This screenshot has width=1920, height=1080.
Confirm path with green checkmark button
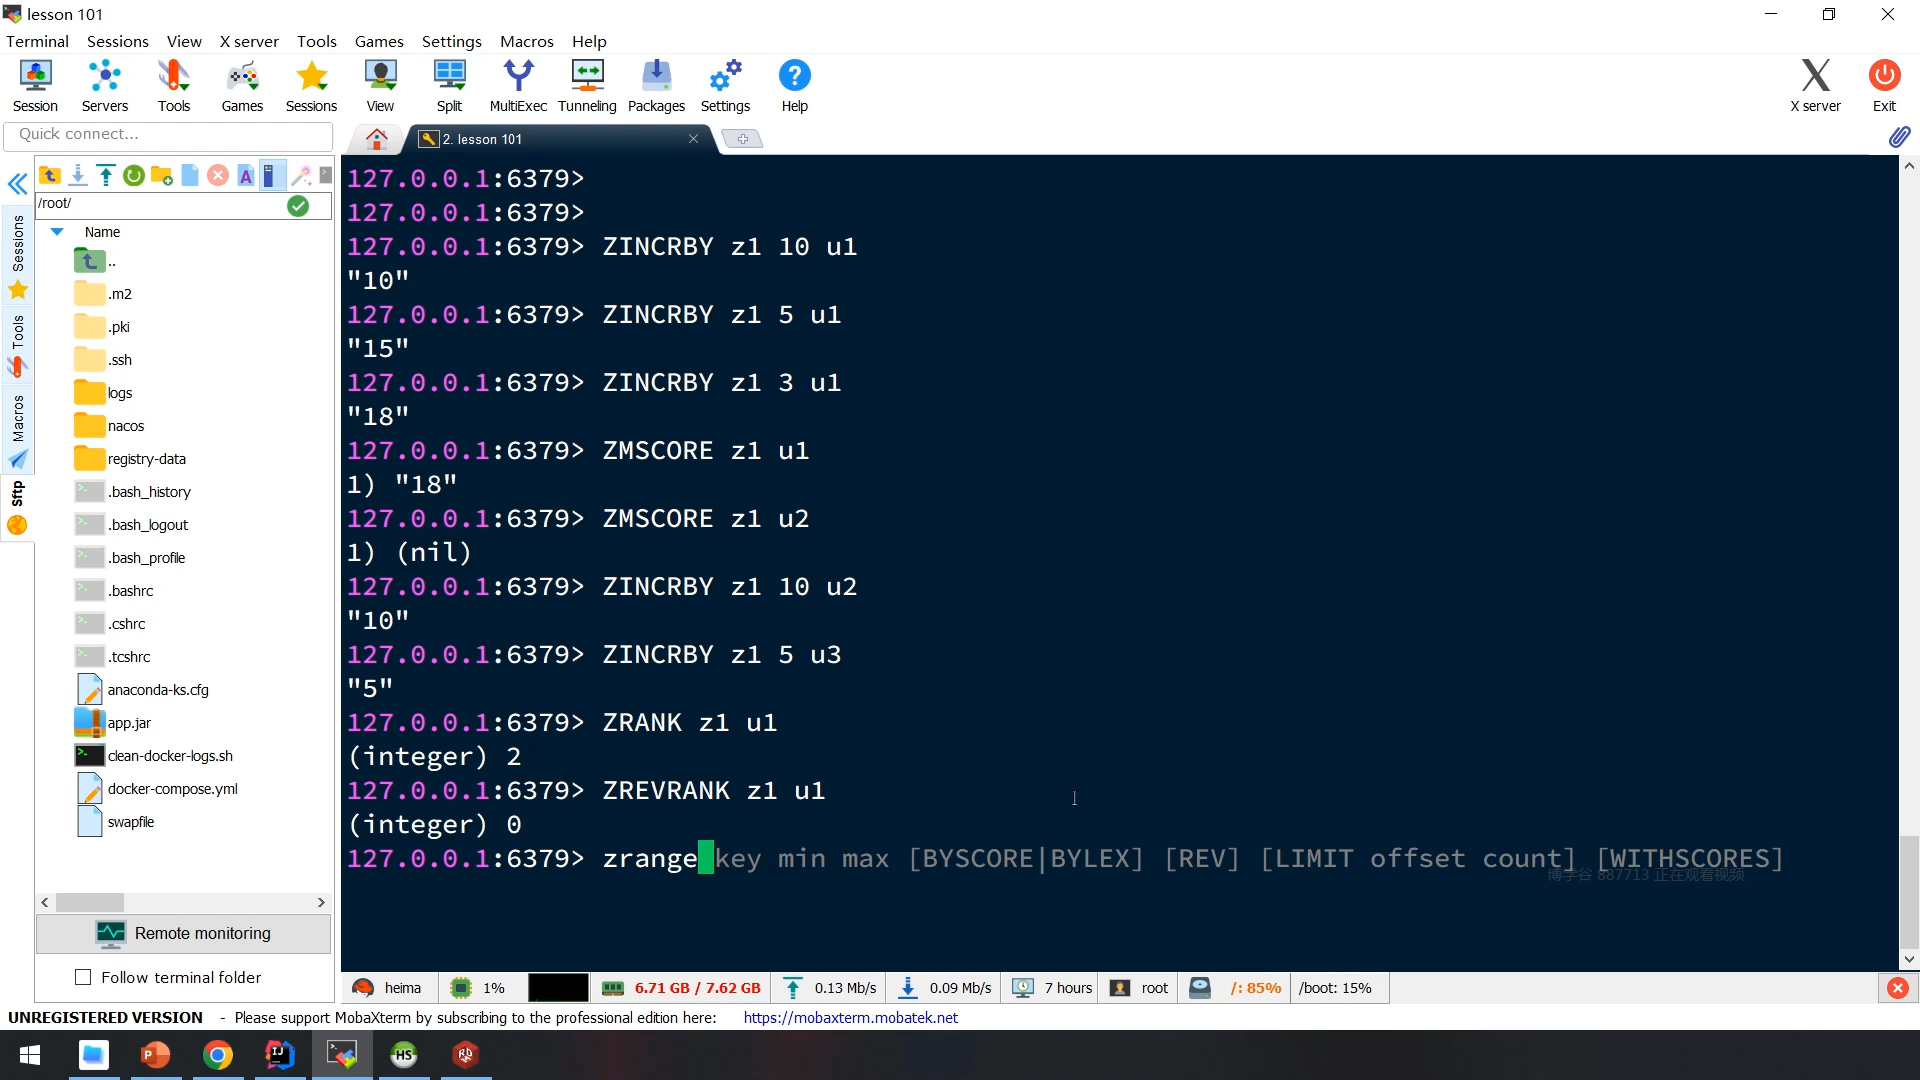(298, 206)
